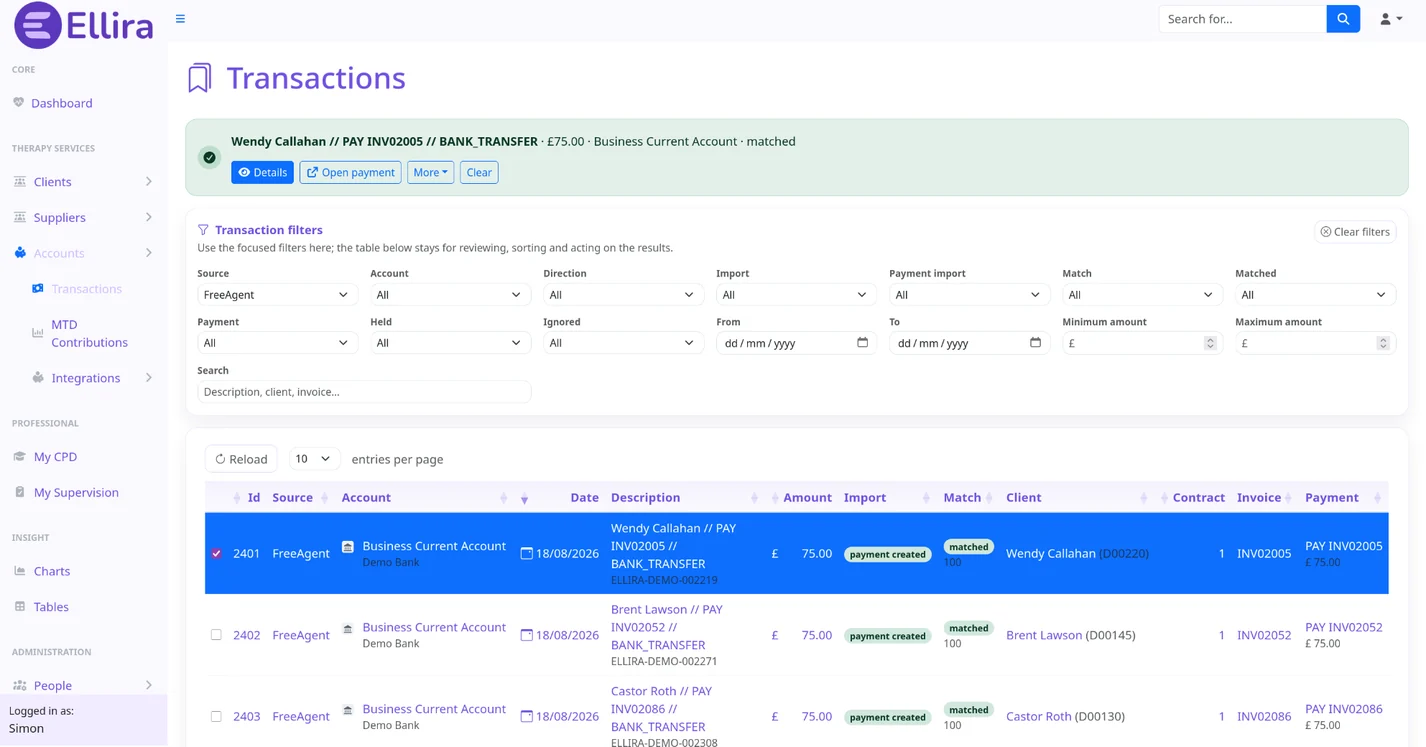Open Charts in the sidebar
This screenshot has height=747, width=1426.
52,571
